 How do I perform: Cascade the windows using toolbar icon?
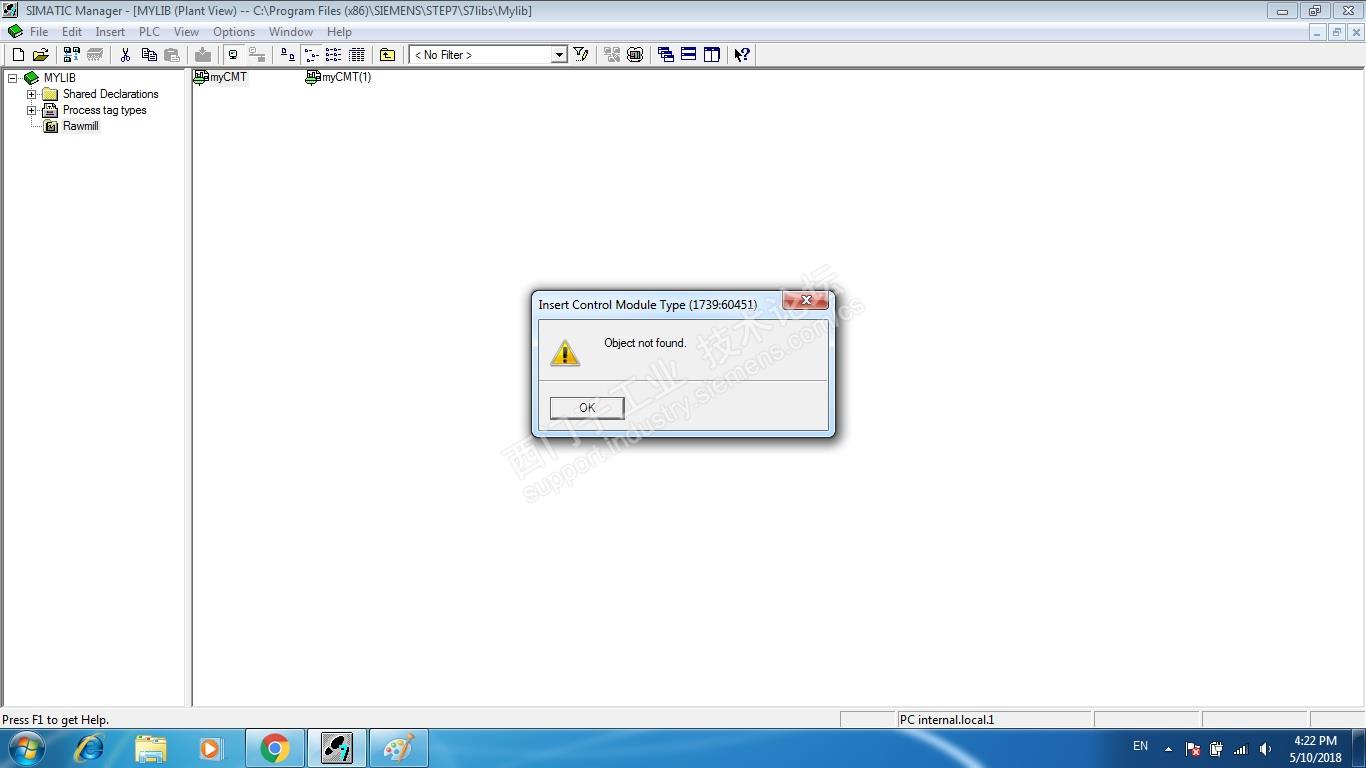coord(666,55)
